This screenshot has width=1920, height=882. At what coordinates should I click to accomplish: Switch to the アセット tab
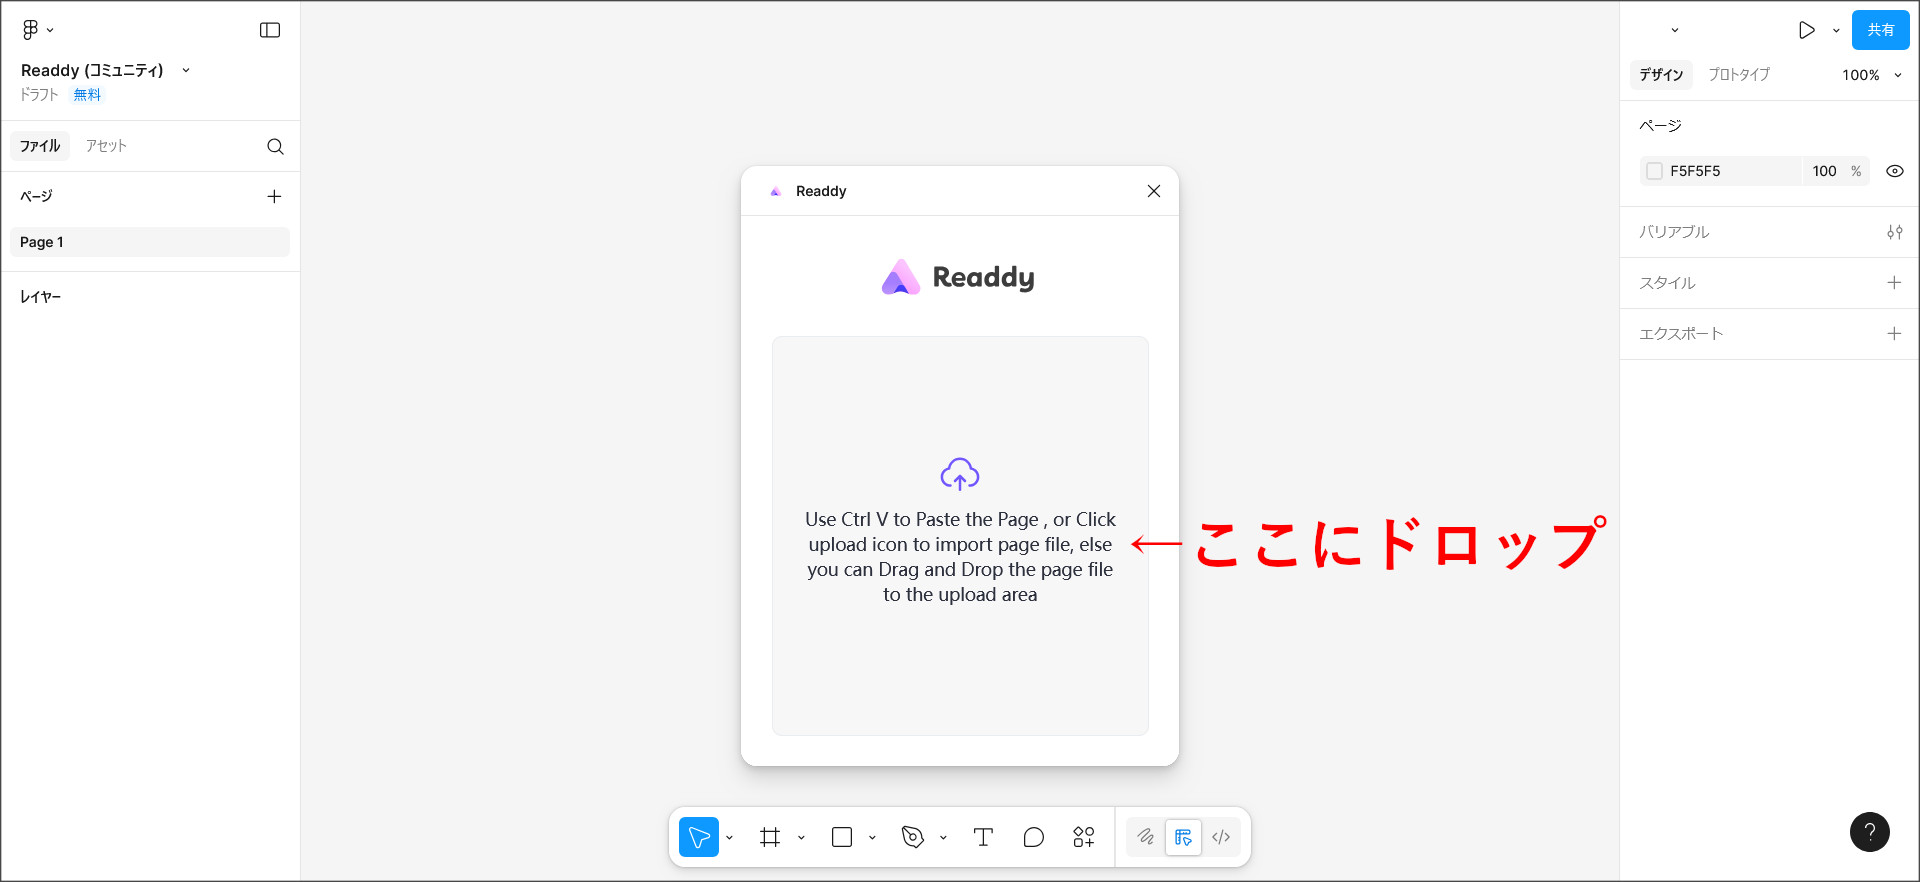coord(106,146)
